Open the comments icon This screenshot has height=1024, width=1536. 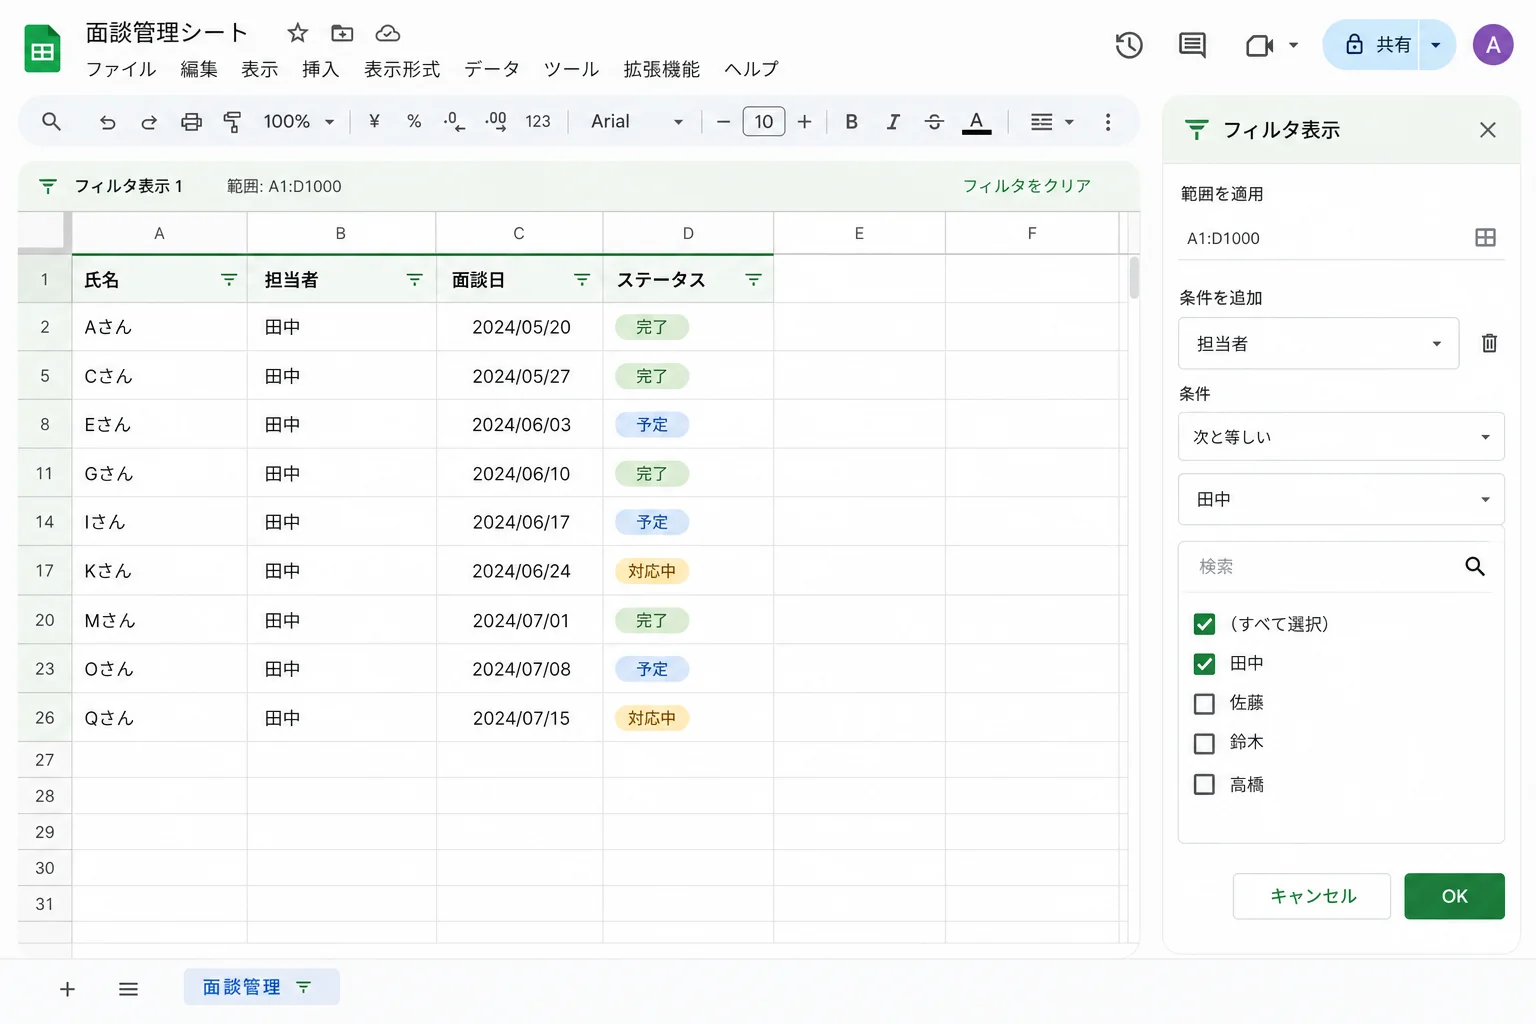click(x=1192, y=45)
